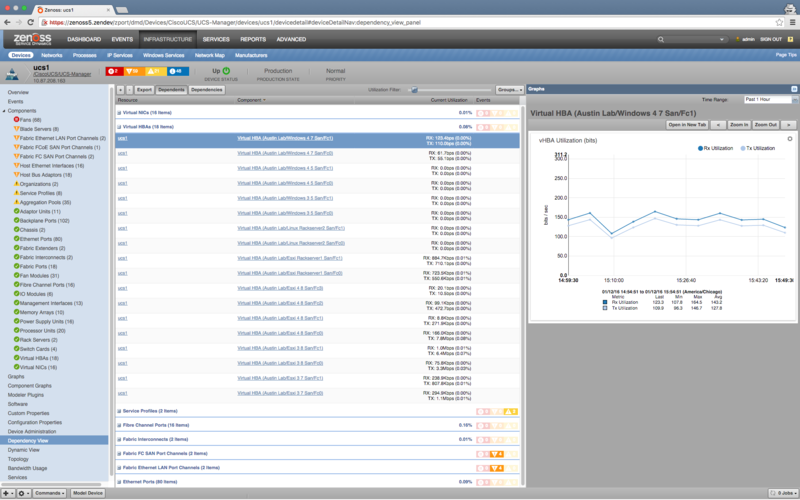The height and width of the screenshot is (500, 800).
Task: Expand the Service Profiles (2 items) group
Action: pyautogui.click(x=119, y=411)
